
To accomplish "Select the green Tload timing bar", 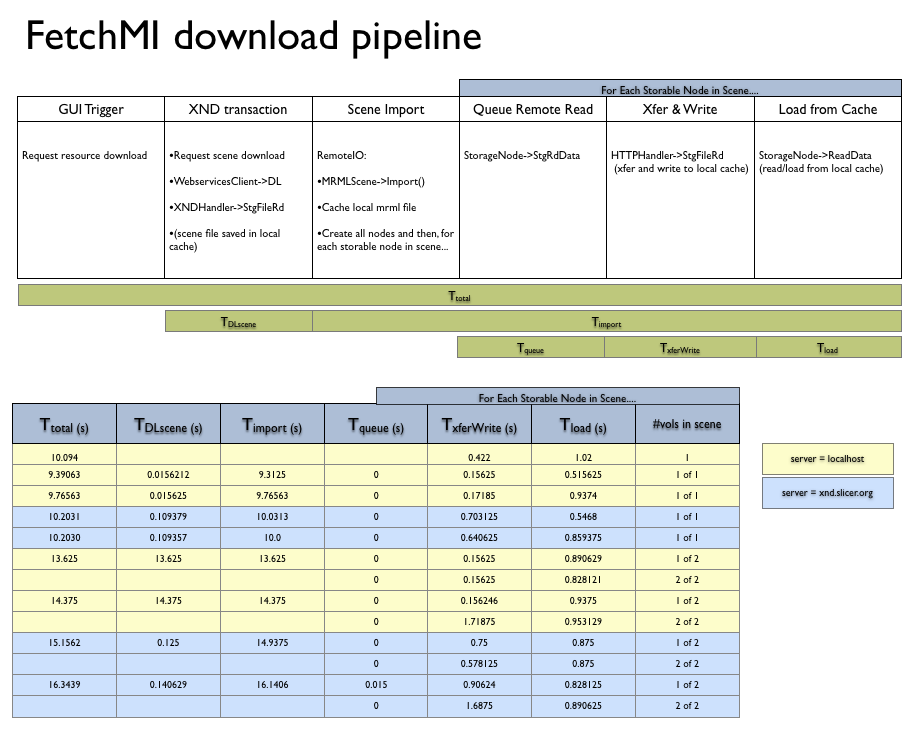I will click(x=828, y=347).
